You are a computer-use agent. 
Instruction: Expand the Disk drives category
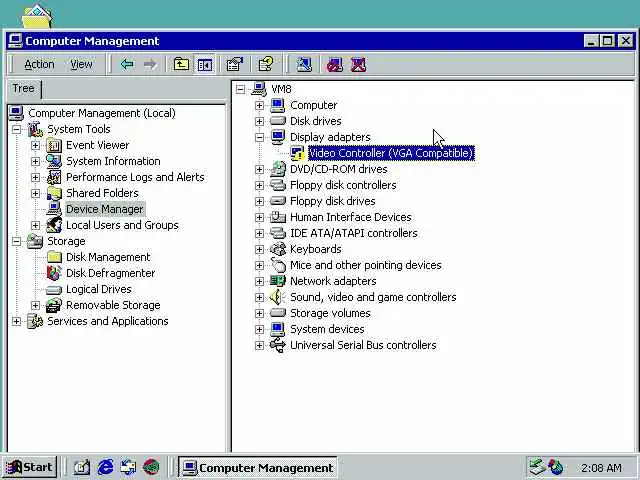259,121
